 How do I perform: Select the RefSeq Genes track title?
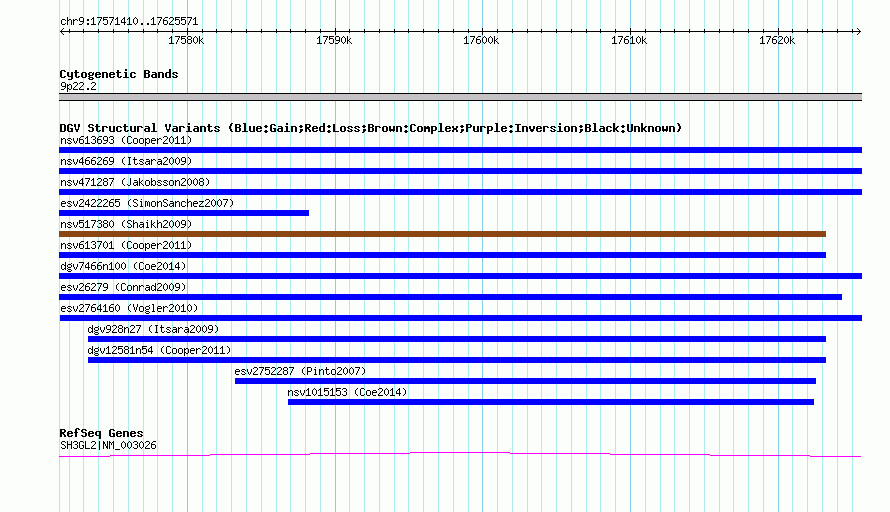[x=101, y=433]
